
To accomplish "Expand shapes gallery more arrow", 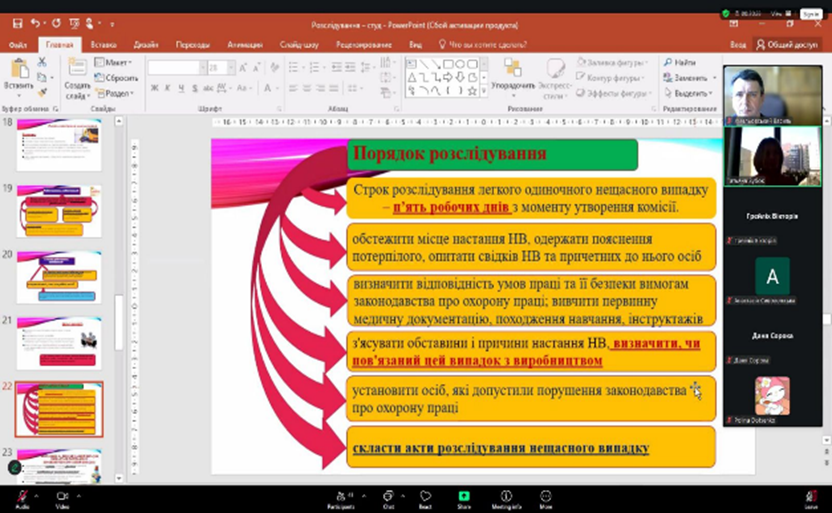I will [483, 91].
